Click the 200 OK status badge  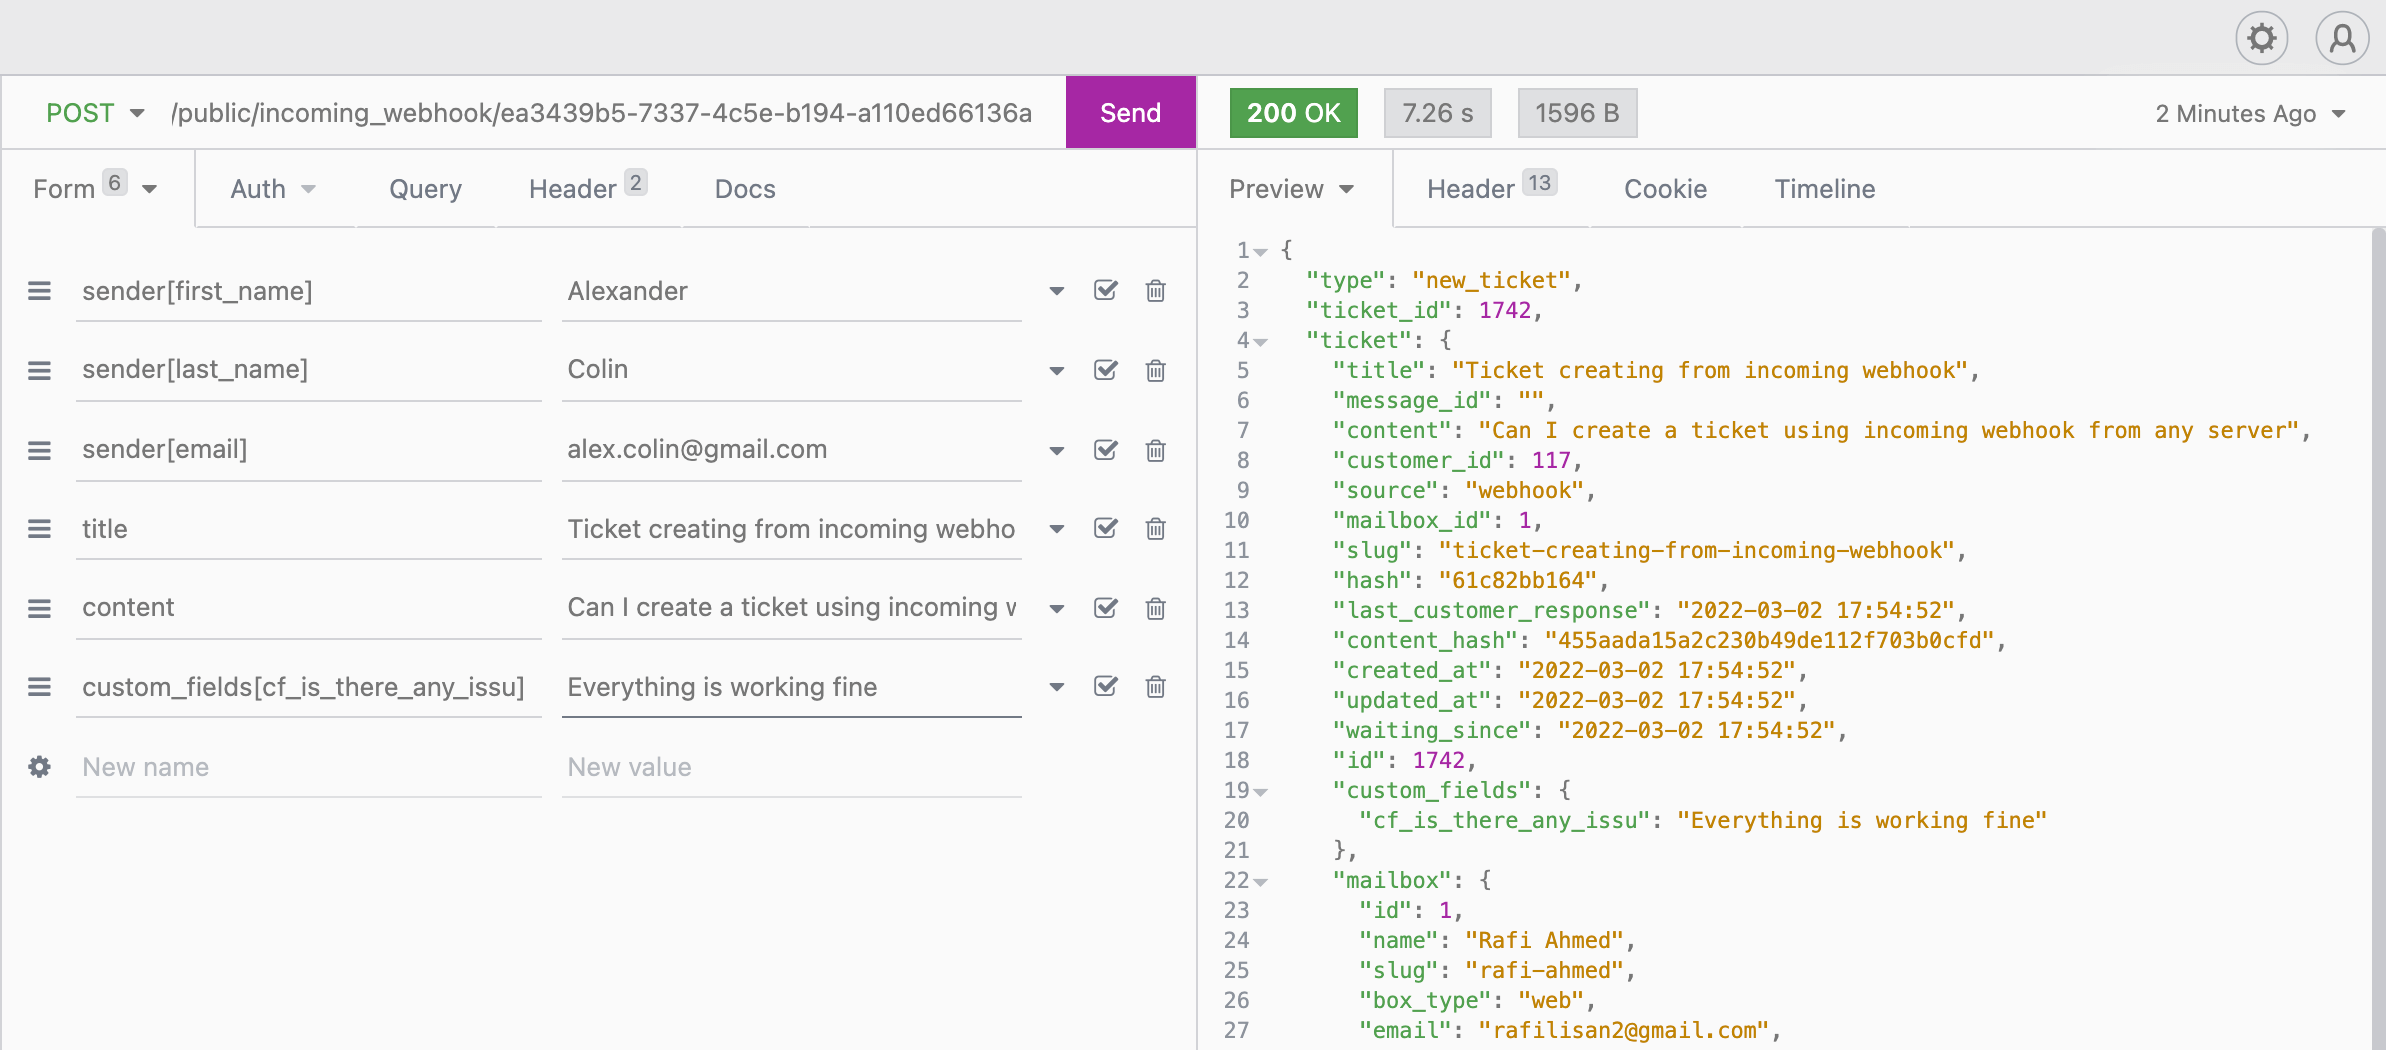[x=1293, y=113]
